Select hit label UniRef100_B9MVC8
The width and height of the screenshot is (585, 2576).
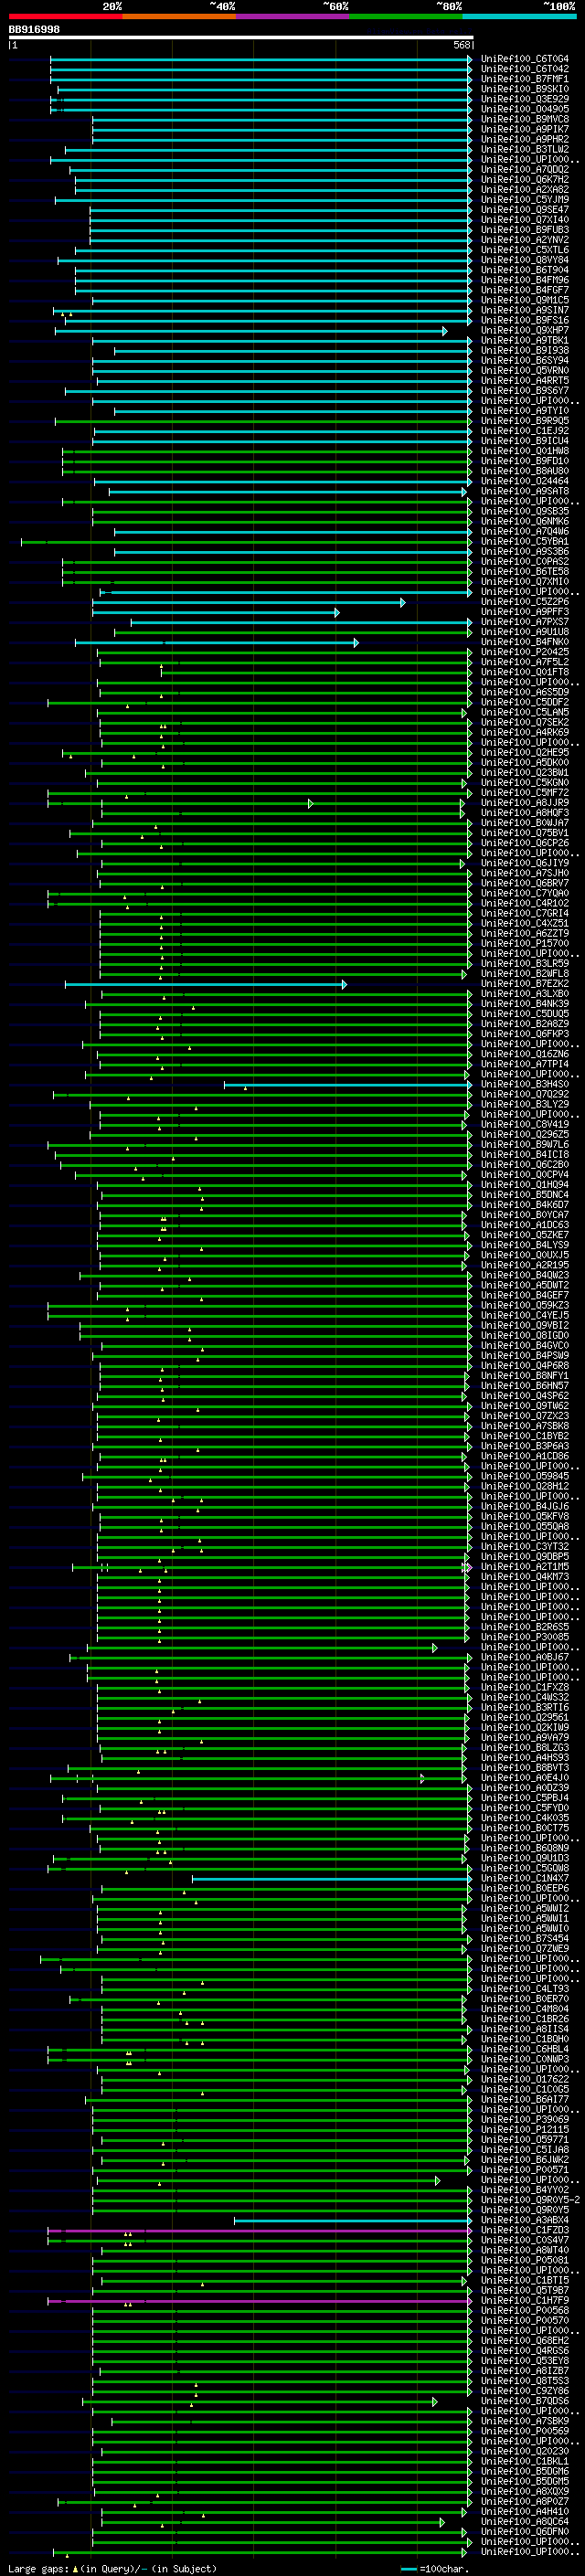(x=525, y=119)
